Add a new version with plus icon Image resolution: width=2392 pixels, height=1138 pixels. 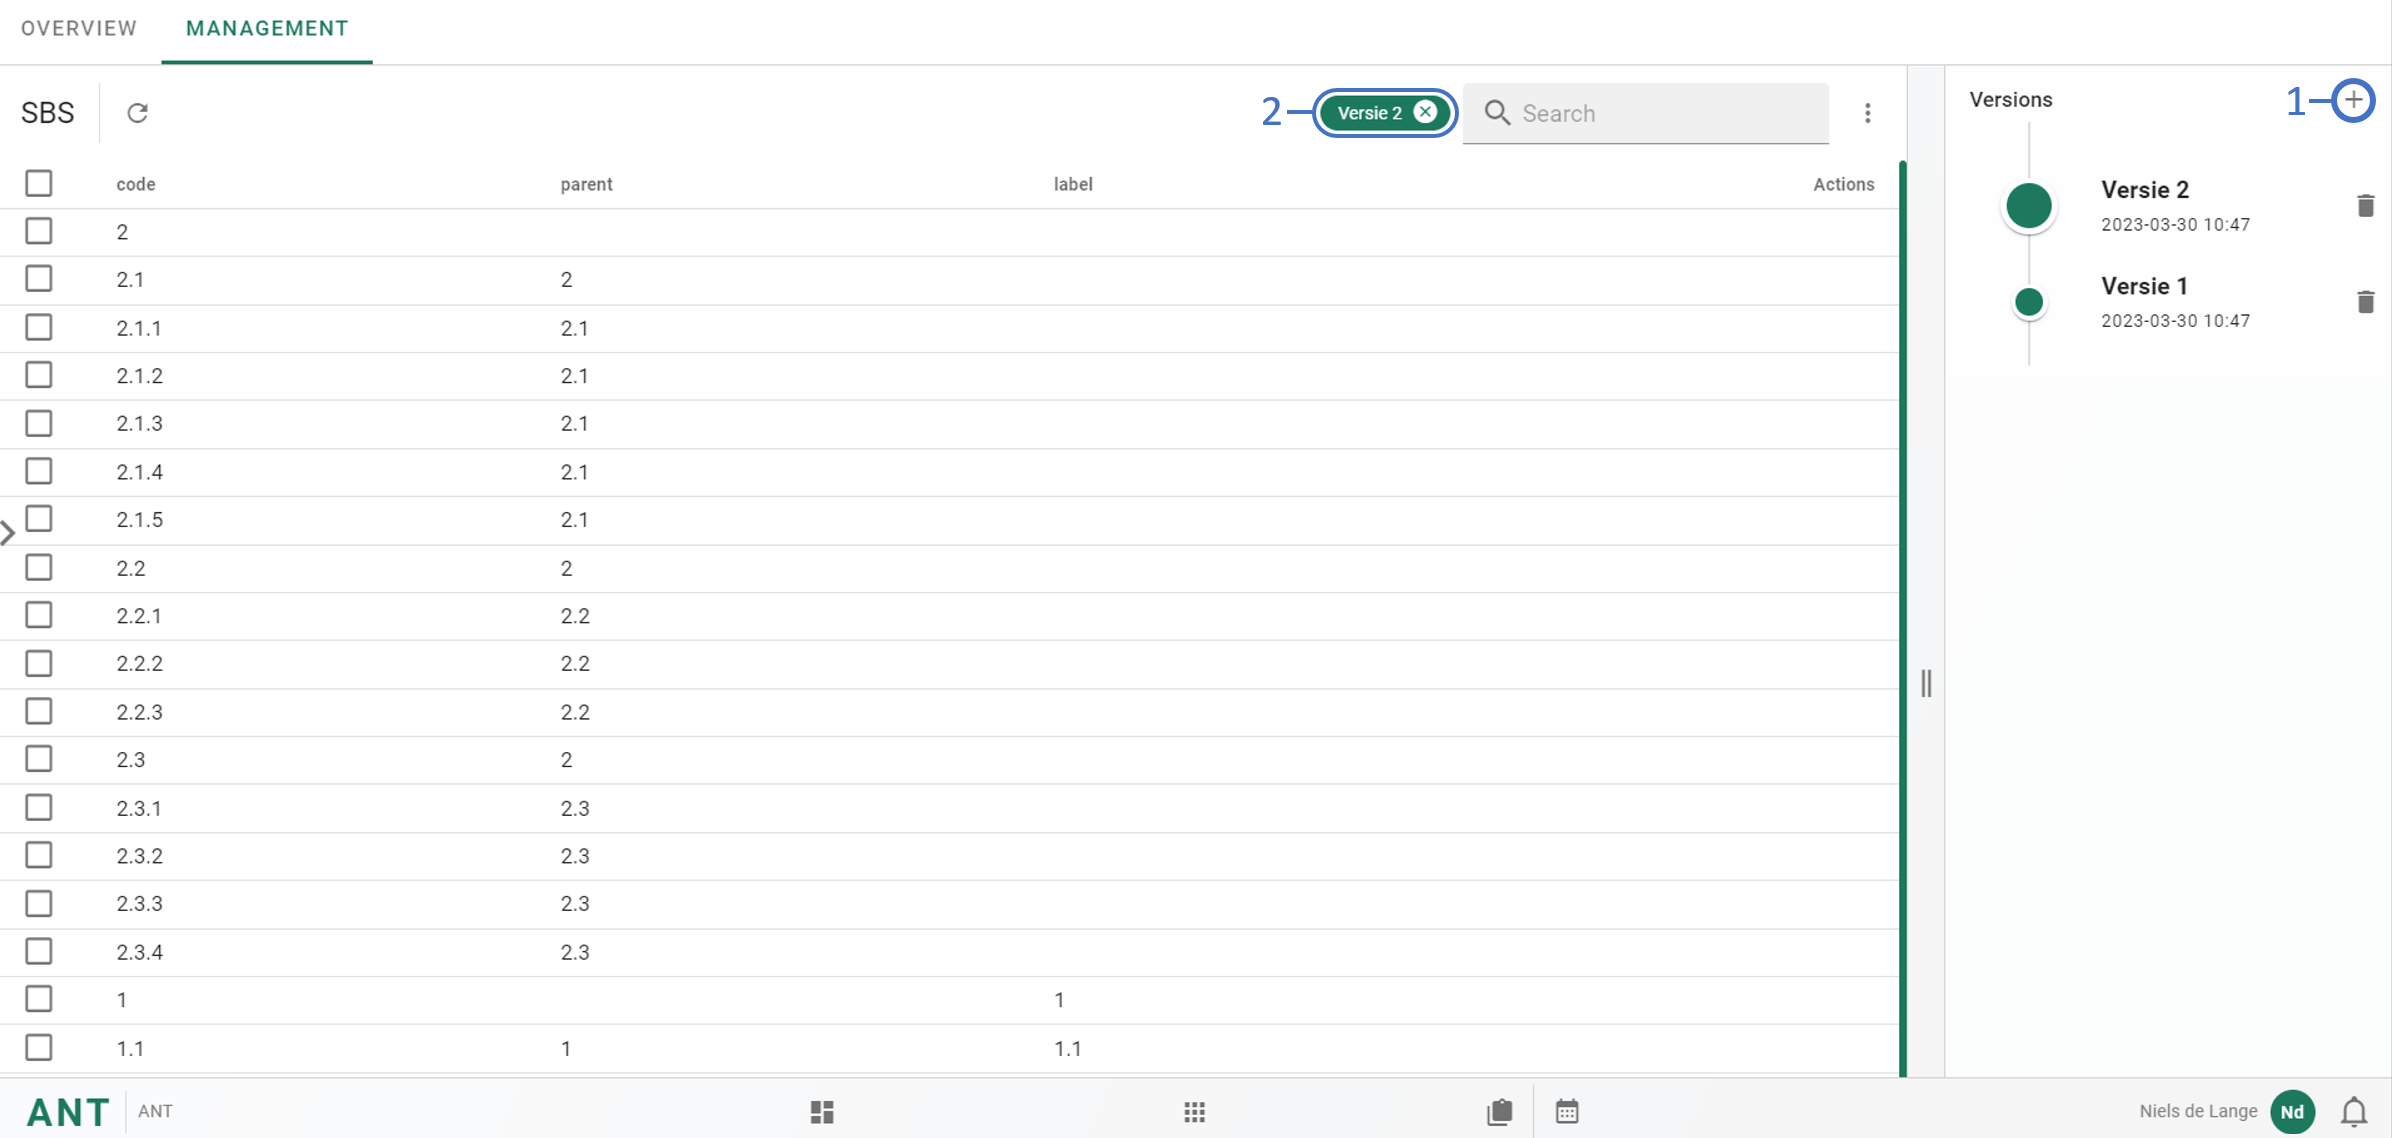pyautogui.click(x=2353, y=100)
